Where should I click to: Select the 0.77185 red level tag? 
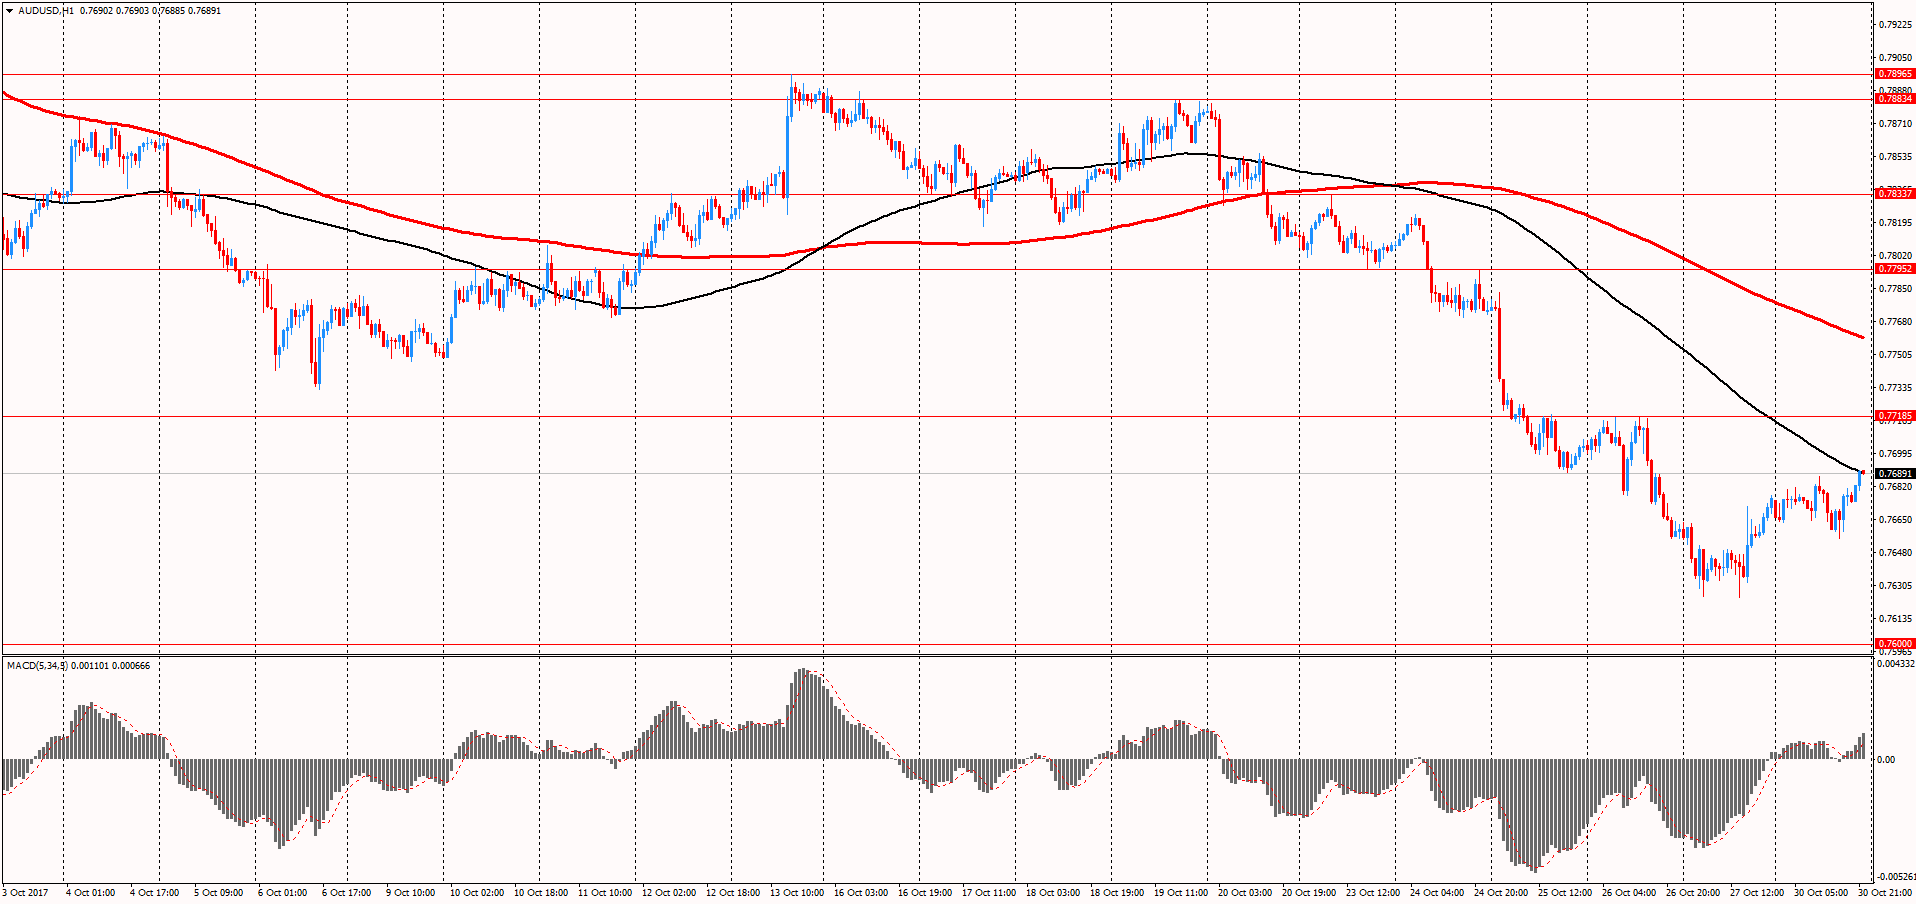(x=1894, y=416)
